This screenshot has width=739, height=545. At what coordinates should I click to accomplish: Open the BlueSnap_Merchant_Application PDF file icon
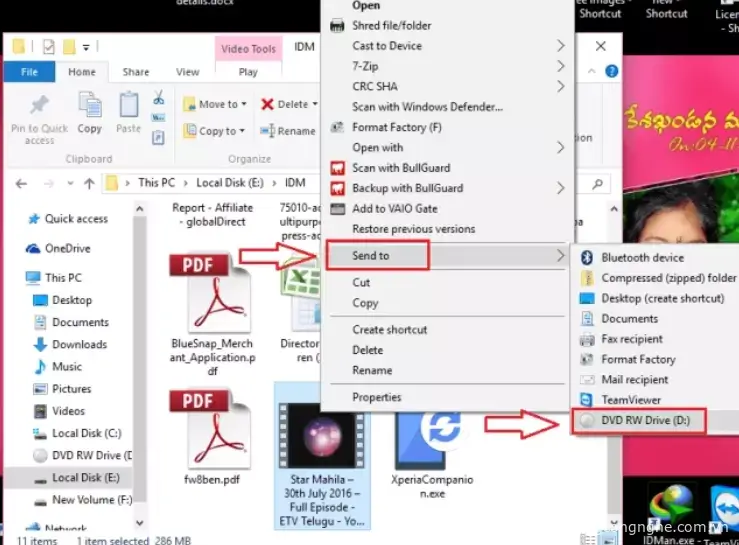(212, 293)
